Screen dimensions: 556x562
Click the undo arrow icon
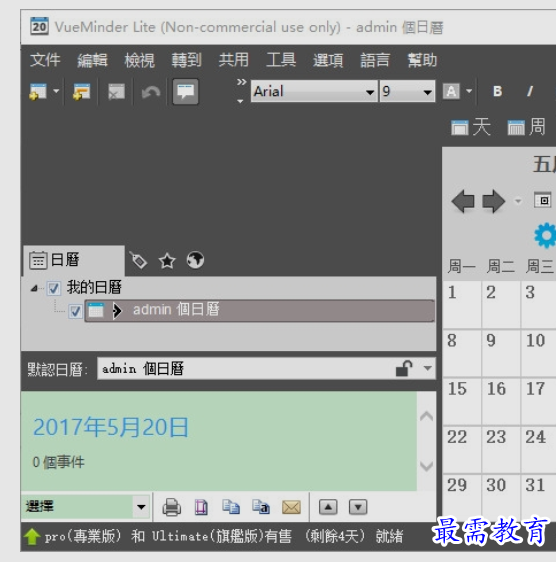coord(151,92)
